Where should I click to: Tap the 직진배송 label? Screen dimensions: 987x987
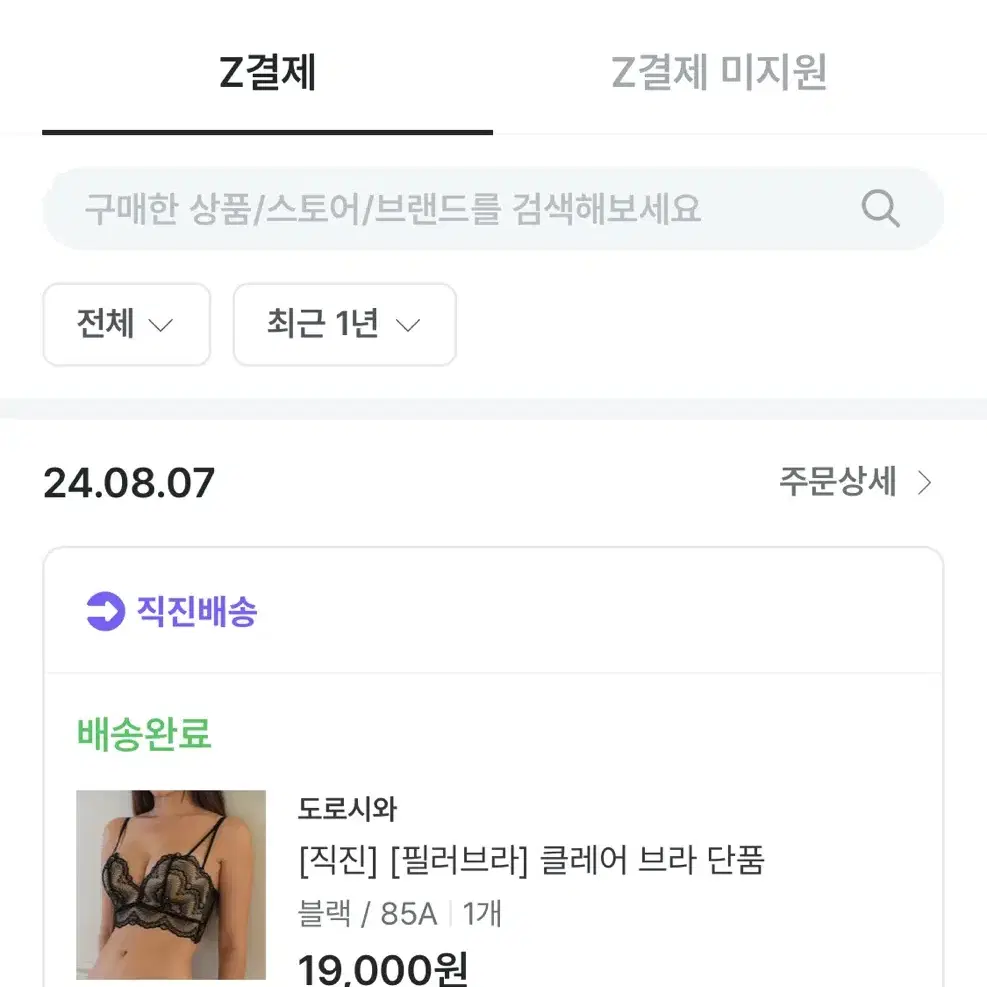click(197, 611)
